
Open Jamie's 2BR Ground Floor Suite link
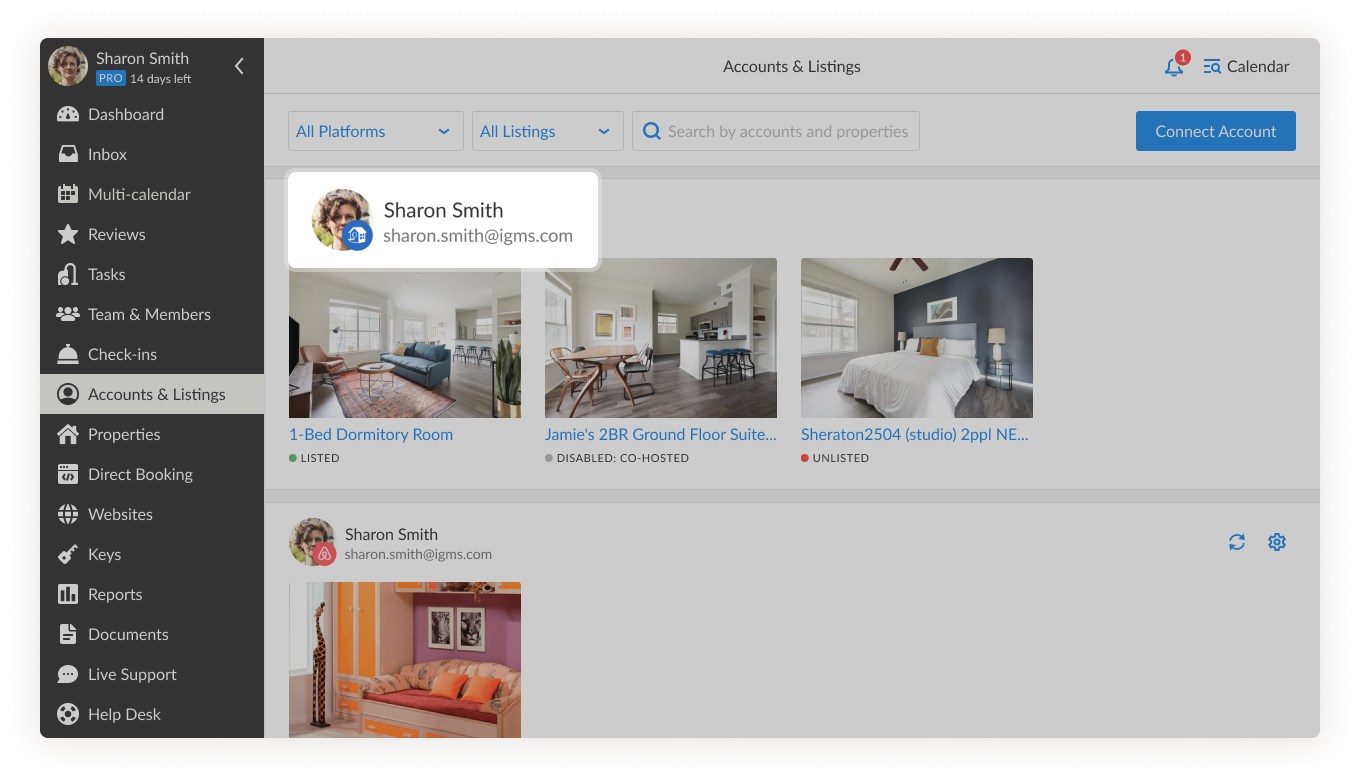tap(661, 434)
